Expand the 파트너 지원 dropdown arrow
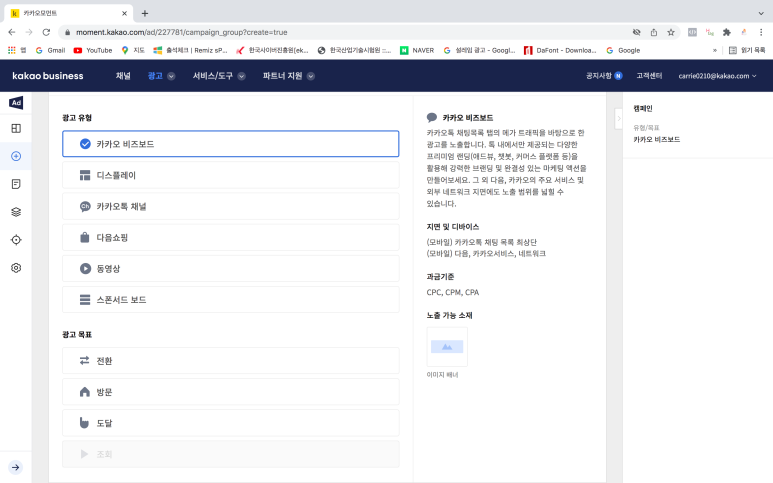 coord(311,76)
